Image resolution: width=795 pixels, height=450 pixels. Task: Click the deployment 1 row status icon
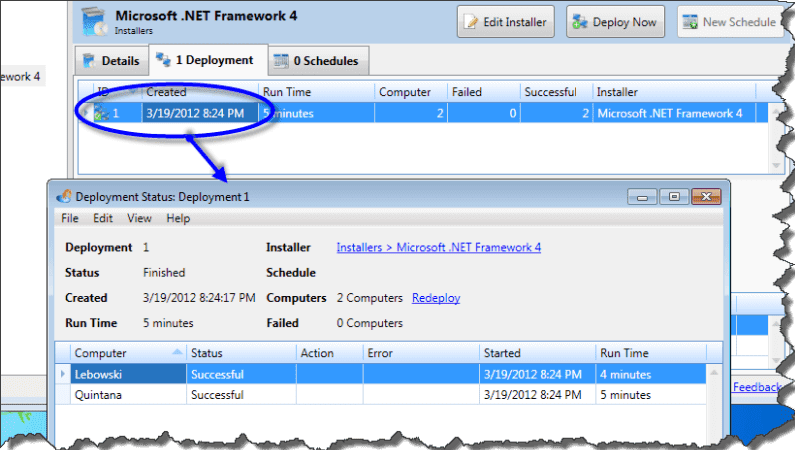coord(101,113)
